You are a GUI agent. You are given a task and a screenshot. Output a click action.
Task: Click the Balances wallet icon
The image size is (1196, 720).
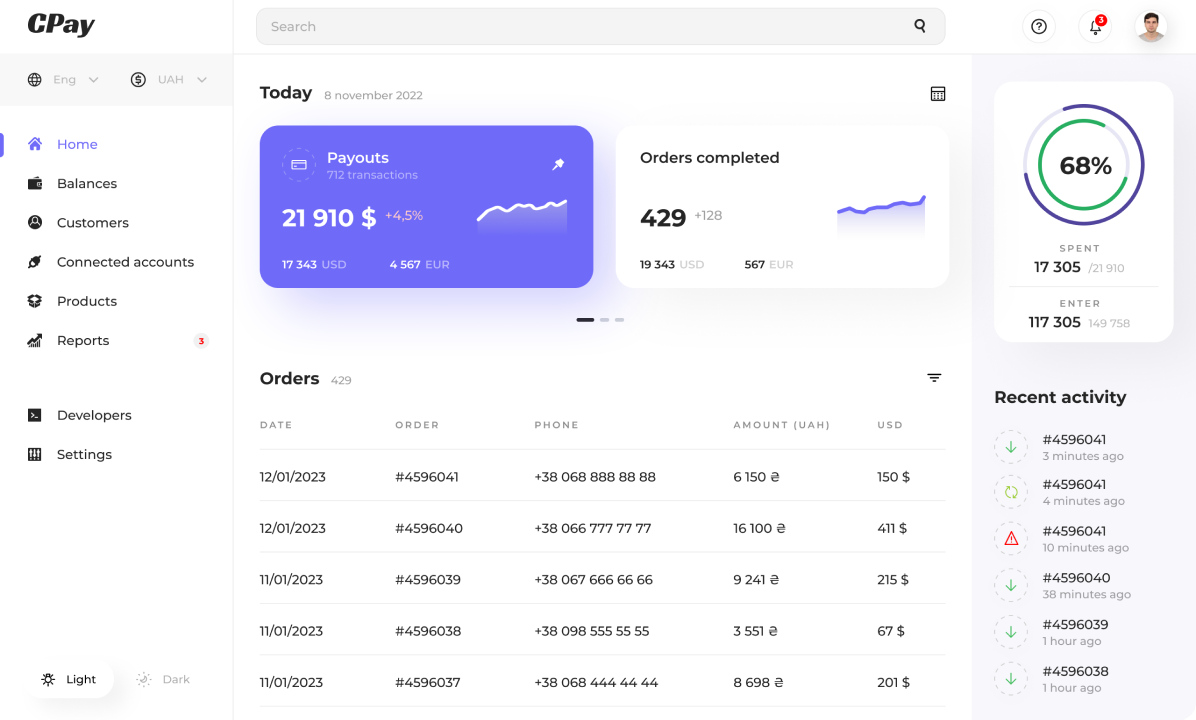(x=35, y=183)
